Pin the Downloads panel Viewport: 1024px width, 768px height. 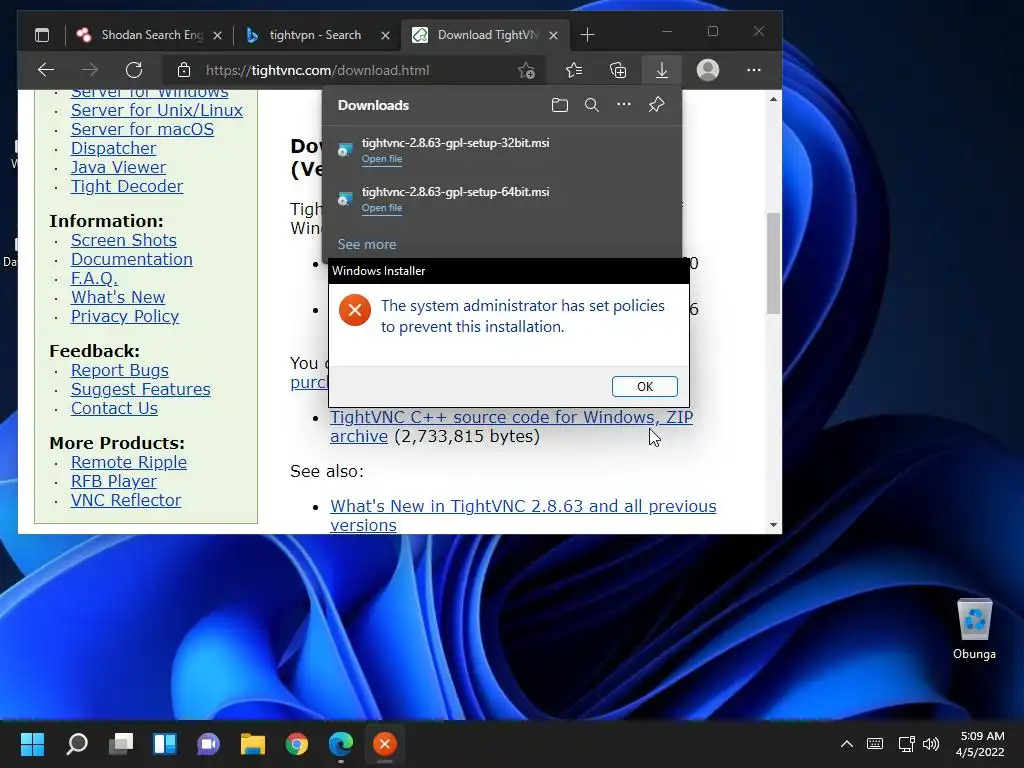[656, 104]
